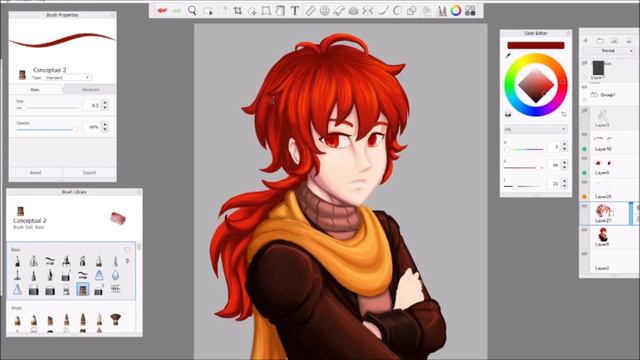Toggle the Symmetry tool

(x=368, y=11)
